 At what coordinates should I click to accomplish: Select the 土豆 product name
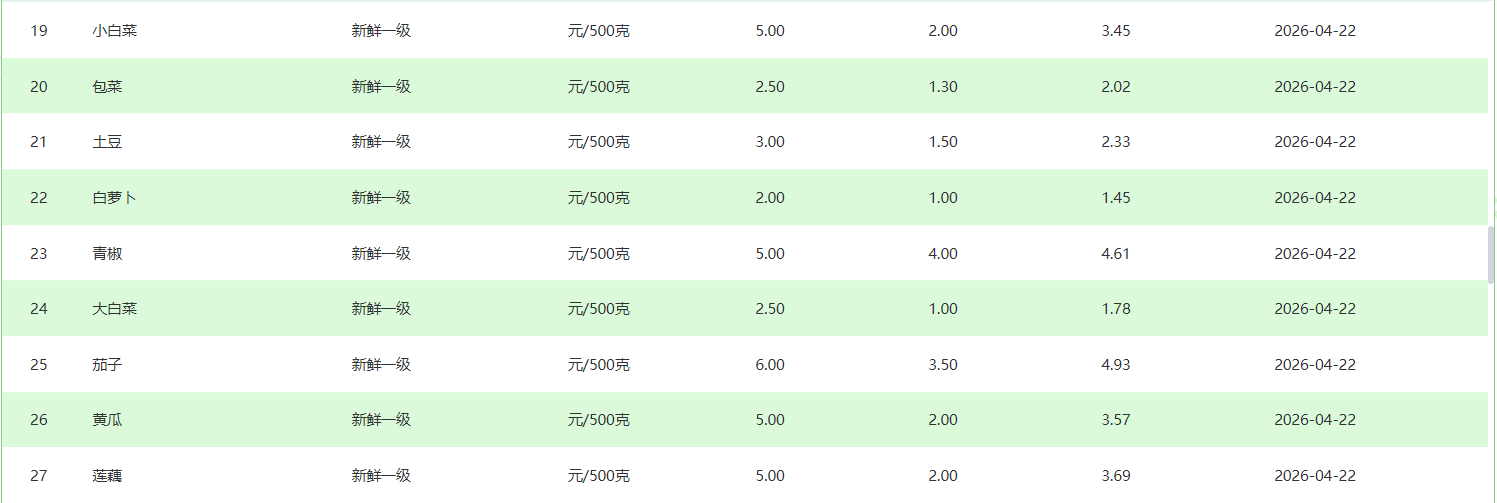(107, 142)
